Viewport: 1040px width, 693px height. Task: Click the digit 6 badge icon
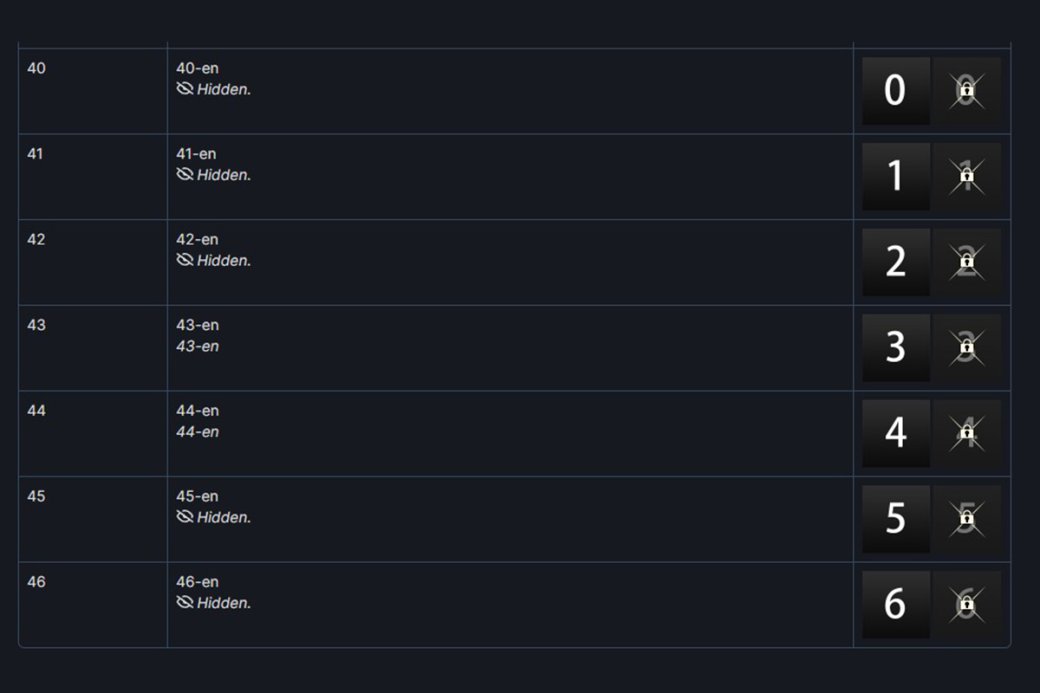point(896,604)
